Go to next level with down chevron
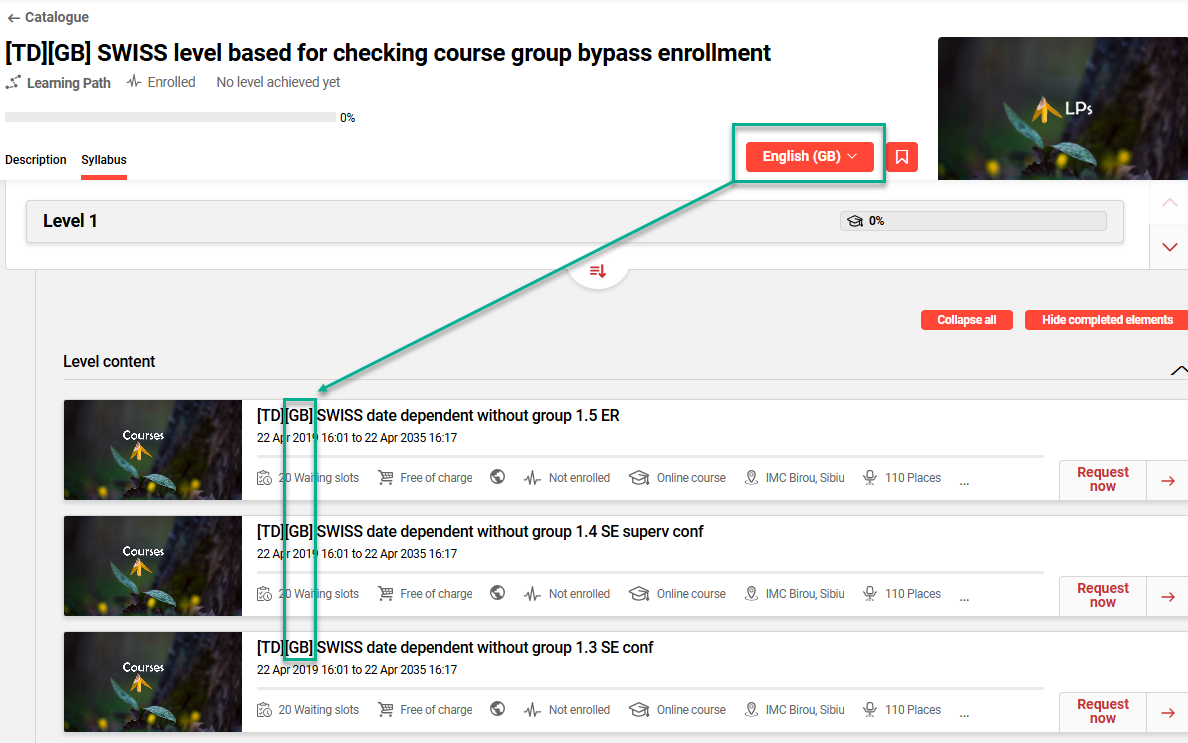Screen dimensions: 1188x743 (x=1169, y=247)
